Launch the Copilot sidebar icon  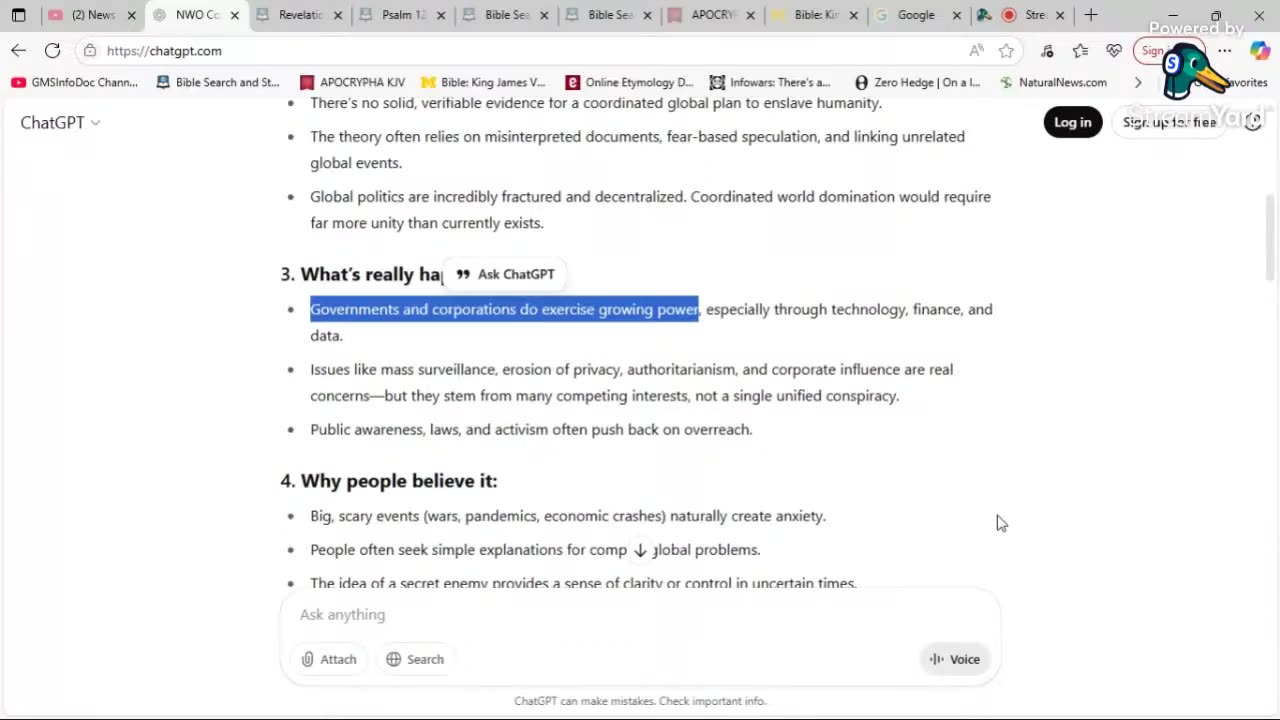point(1259,50)
